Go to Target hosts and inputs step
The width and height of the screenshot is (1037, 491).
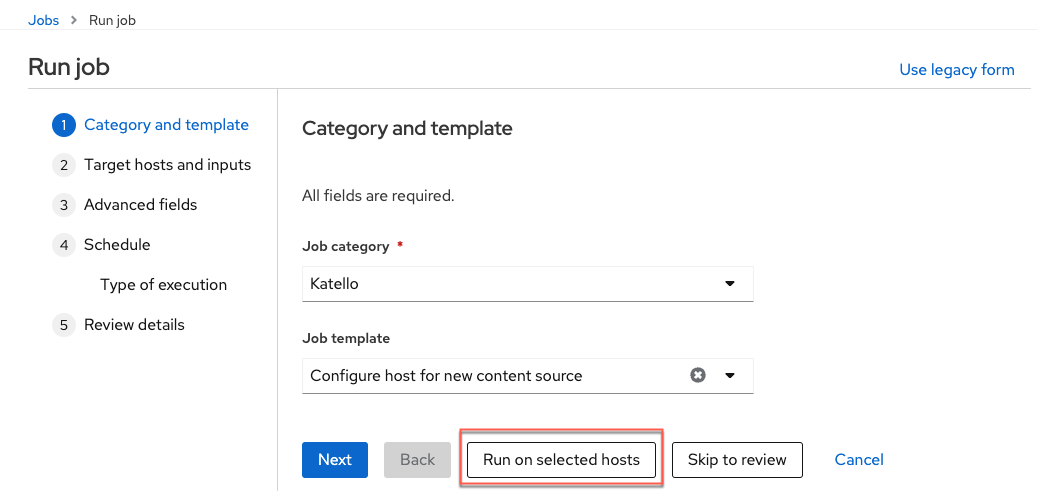coord(167,165)
